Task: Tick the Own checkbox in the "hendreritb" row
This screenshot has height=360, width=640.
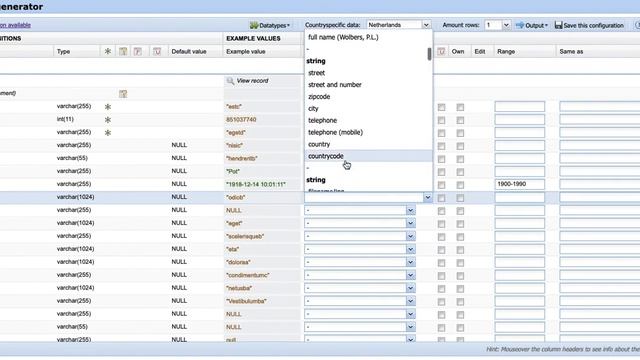Action: tap(460, 159)
